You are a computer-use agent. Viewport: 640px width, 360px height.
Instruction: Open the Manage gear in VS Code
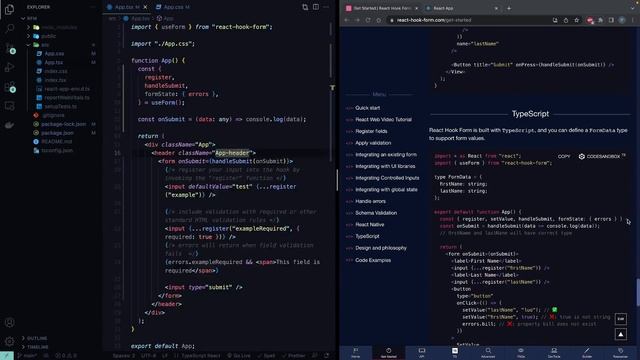click(x=9, y=341)
